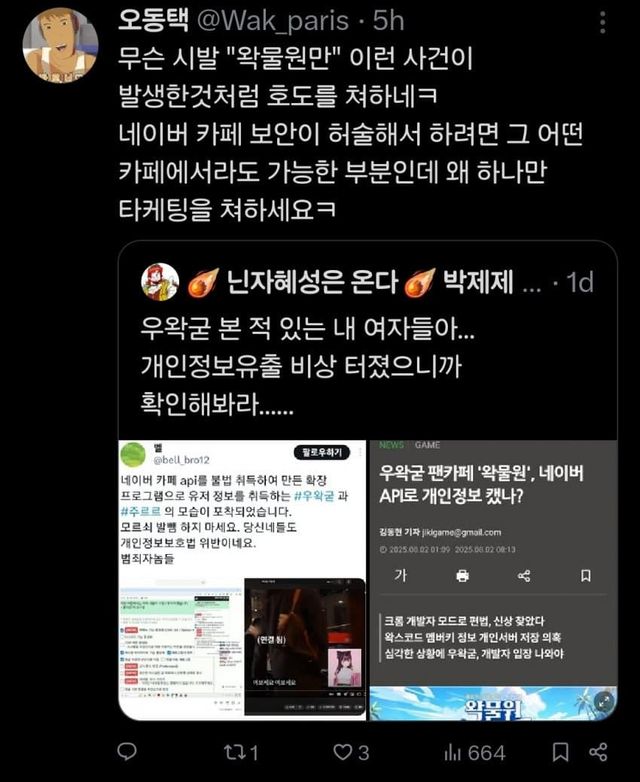The image size is (640, 782).
Task: Open the #주르르 hashtag in screenshot
Action: pos(141,511)
